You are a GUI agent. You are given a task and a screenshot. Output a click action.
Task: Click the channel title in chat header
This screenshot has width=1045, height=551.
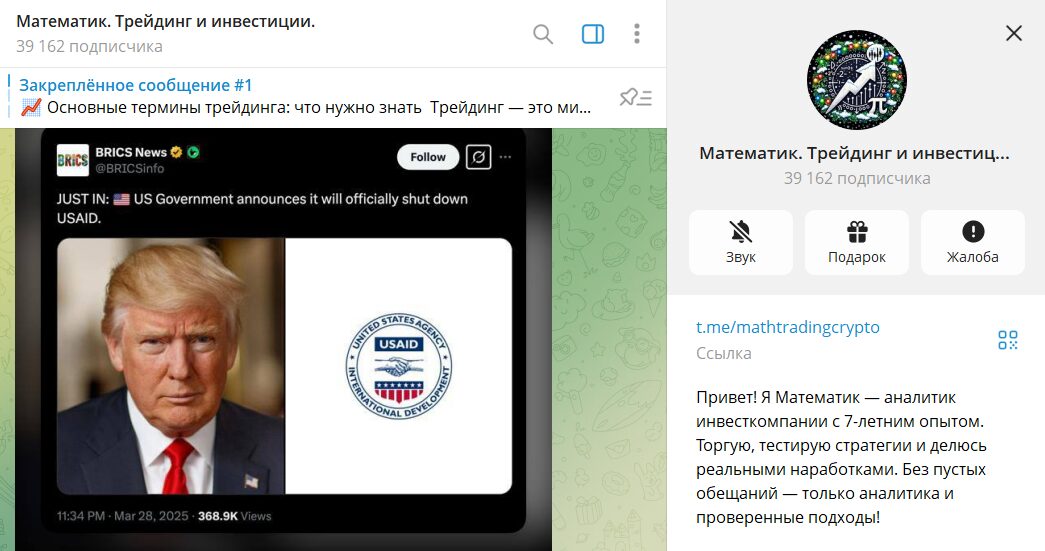[x=166, y=21]
